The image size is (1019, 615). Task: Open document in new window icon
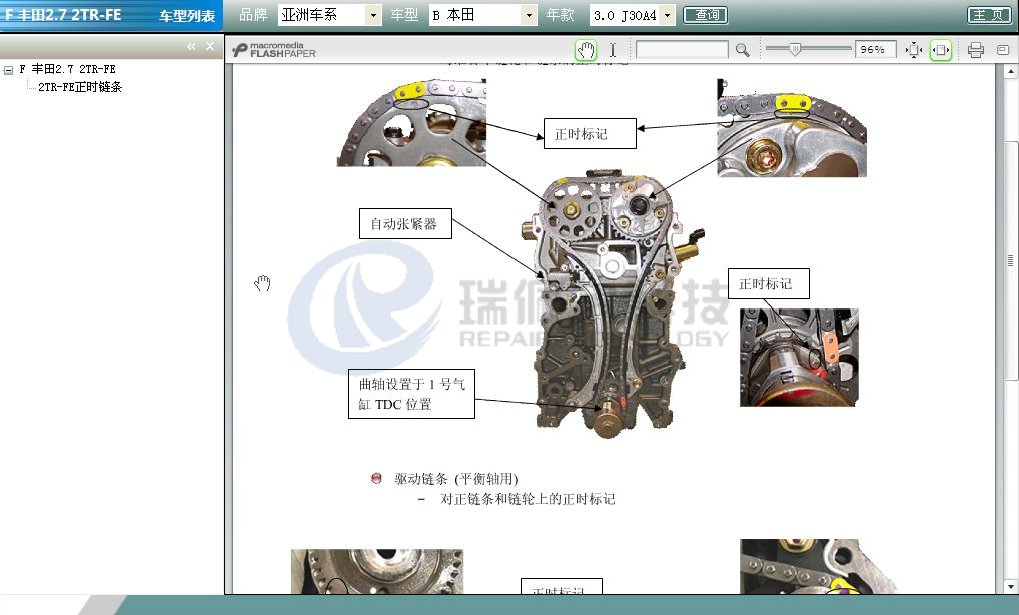[1002, 50]
